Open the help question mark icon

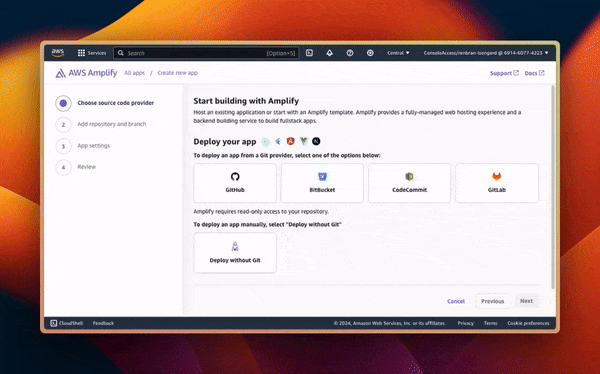[350, 53]
